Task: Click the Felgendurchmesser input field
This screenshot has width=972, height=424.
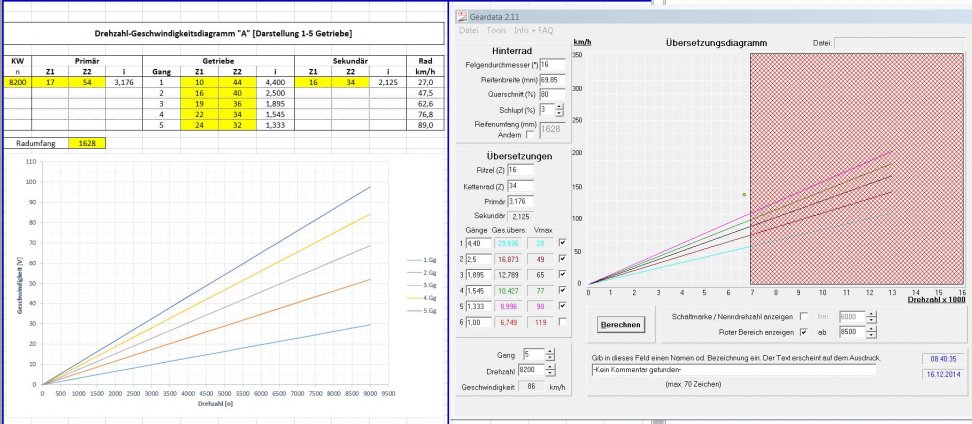Action: pos(554,65)
